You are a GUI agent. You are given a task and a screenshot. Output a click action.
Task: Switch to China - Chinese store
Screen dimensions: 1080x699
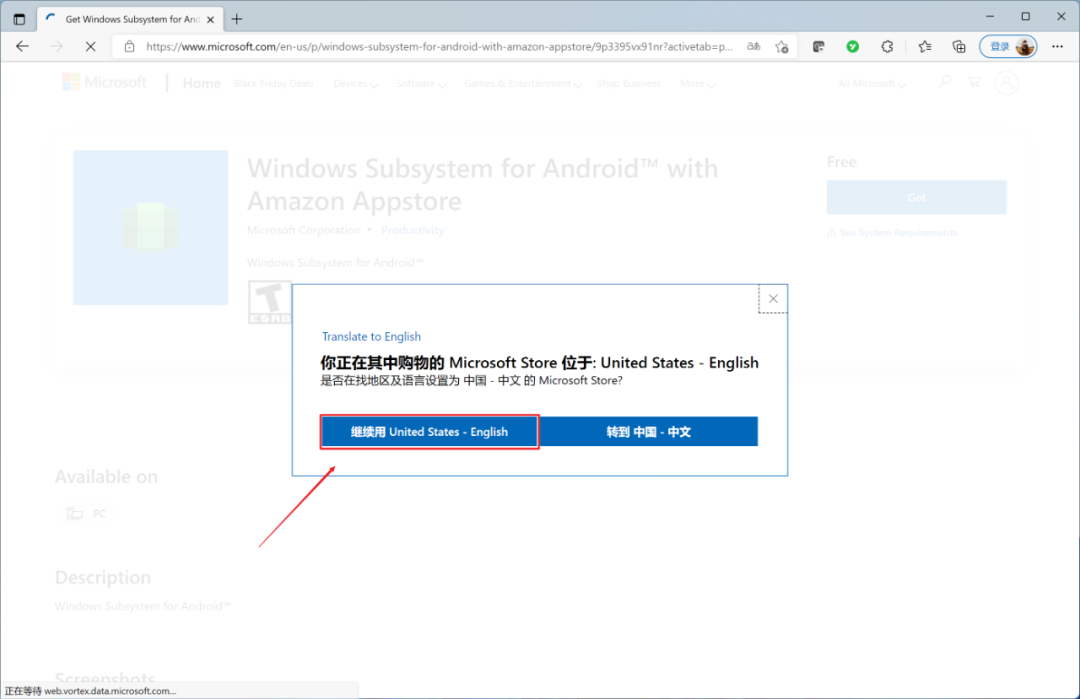(x=649, y=432)
